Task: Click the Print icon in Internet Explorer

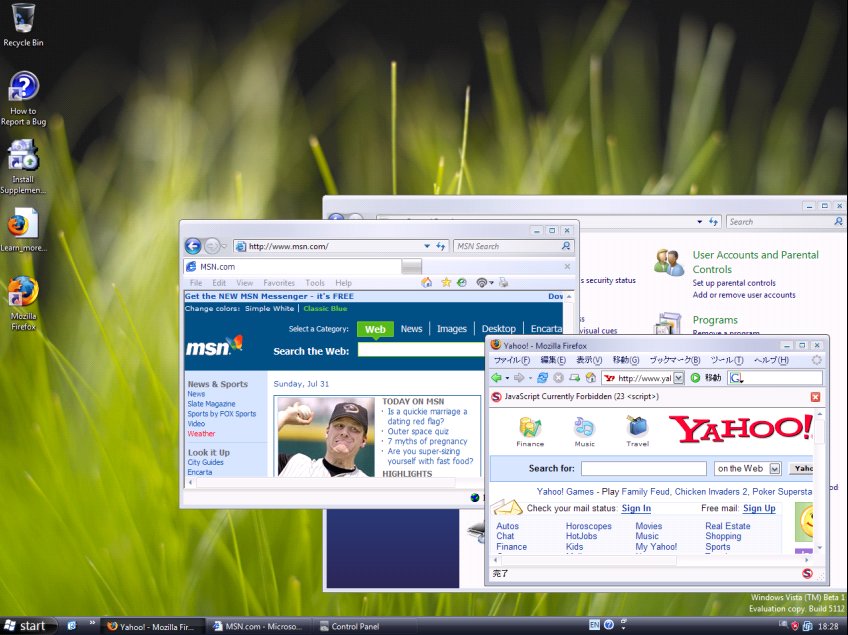Action: 504,282
